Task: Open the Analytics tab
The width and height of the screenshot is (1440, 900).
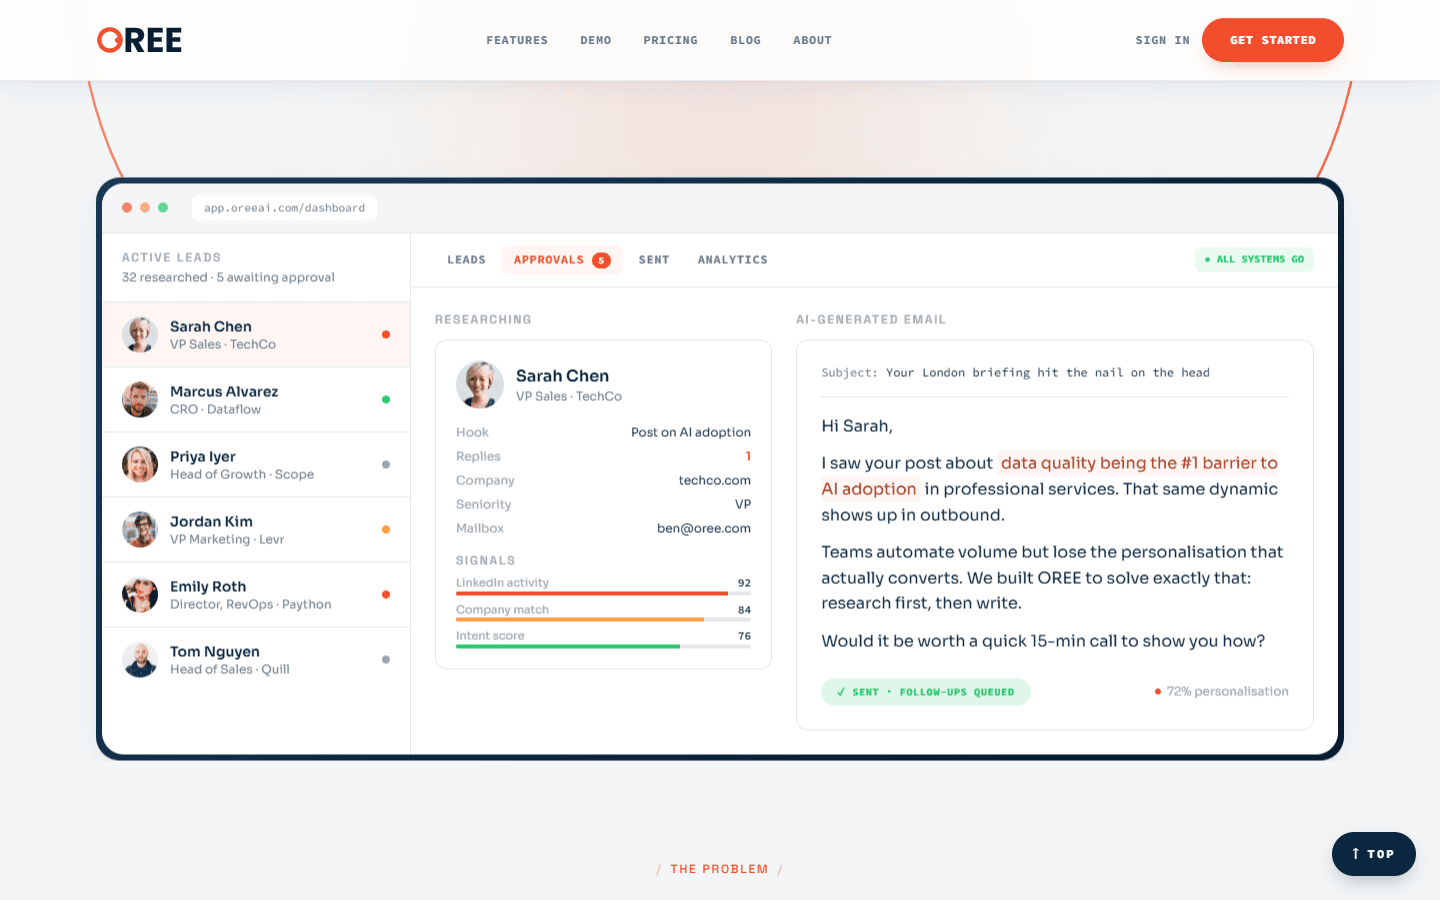Action: coord(733,260)
